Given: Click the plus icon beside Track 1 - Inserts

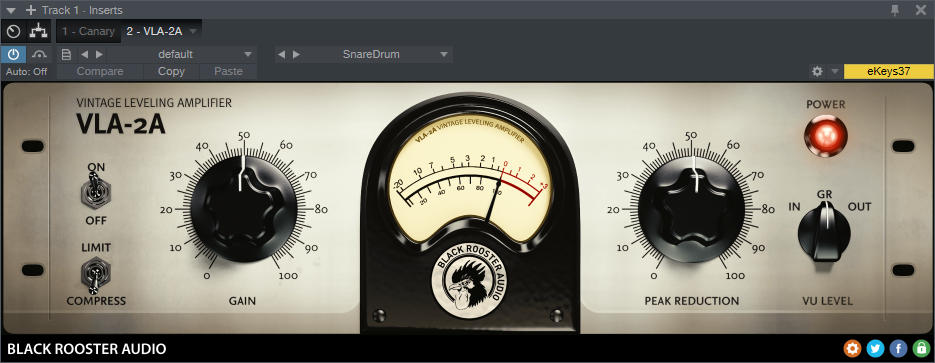Looking at the screenshot, I should [x=30, y=10].
